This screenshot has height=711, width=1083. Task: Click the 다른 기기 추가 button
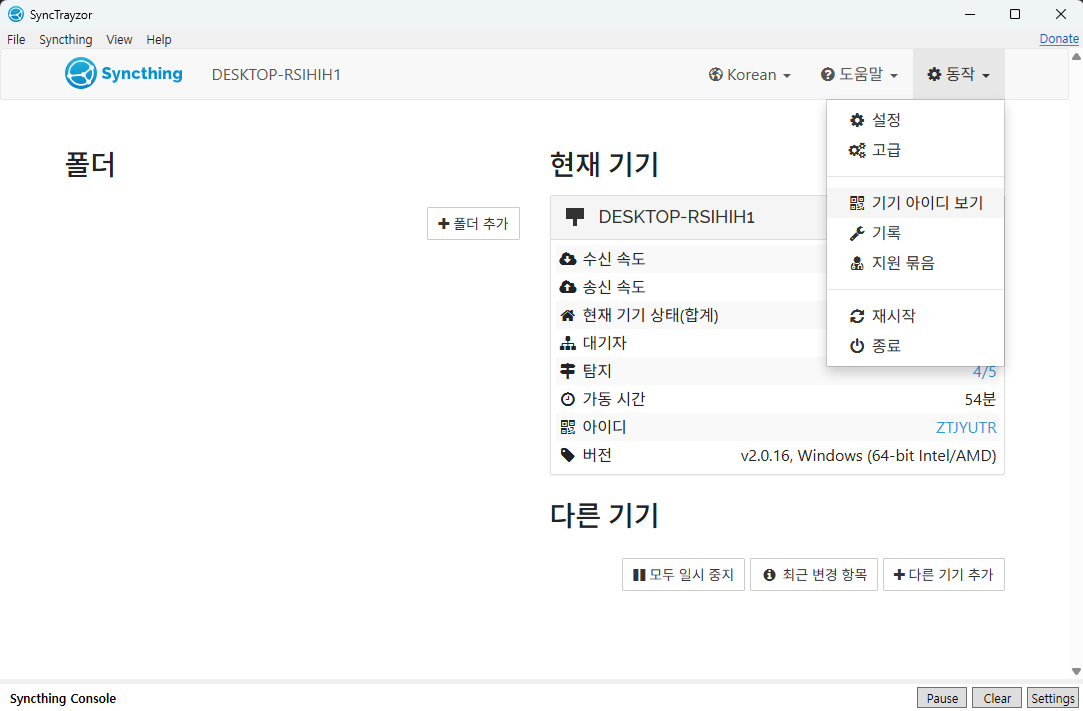(x=943, y=575)
